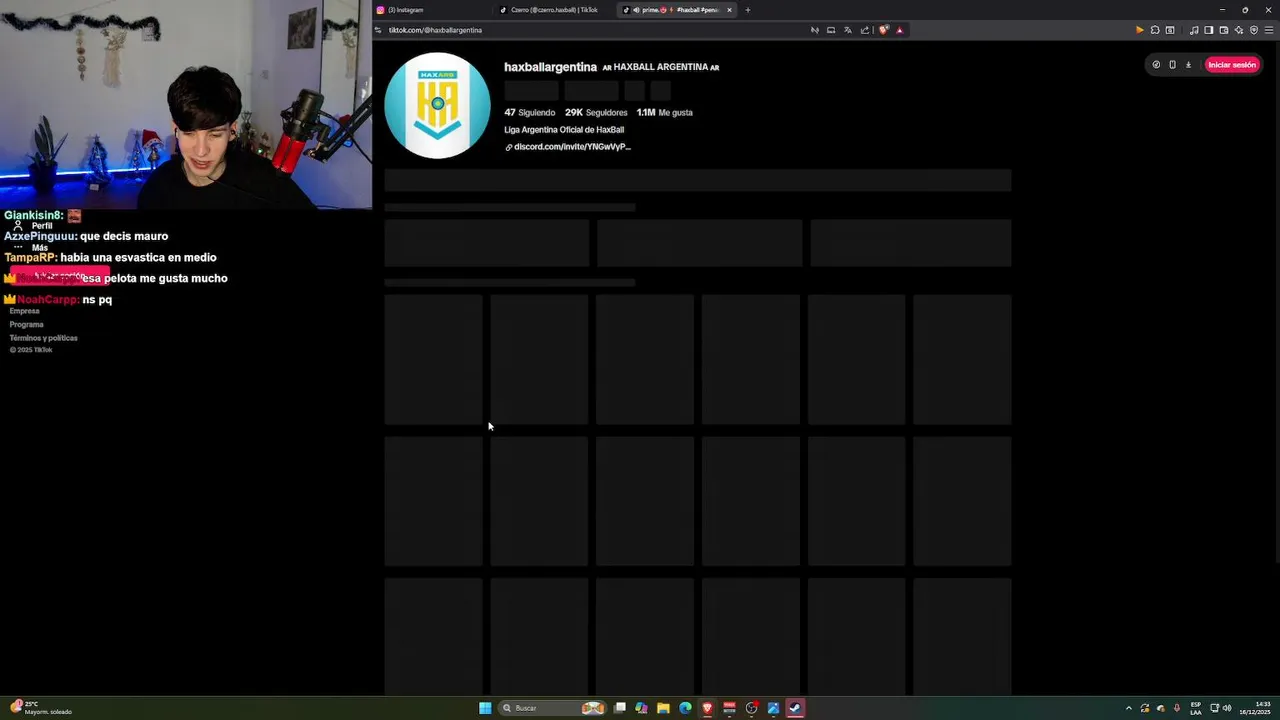Open Perfil in TikTok sidebar
1280x720 pixels.
(x=33, y=226)
